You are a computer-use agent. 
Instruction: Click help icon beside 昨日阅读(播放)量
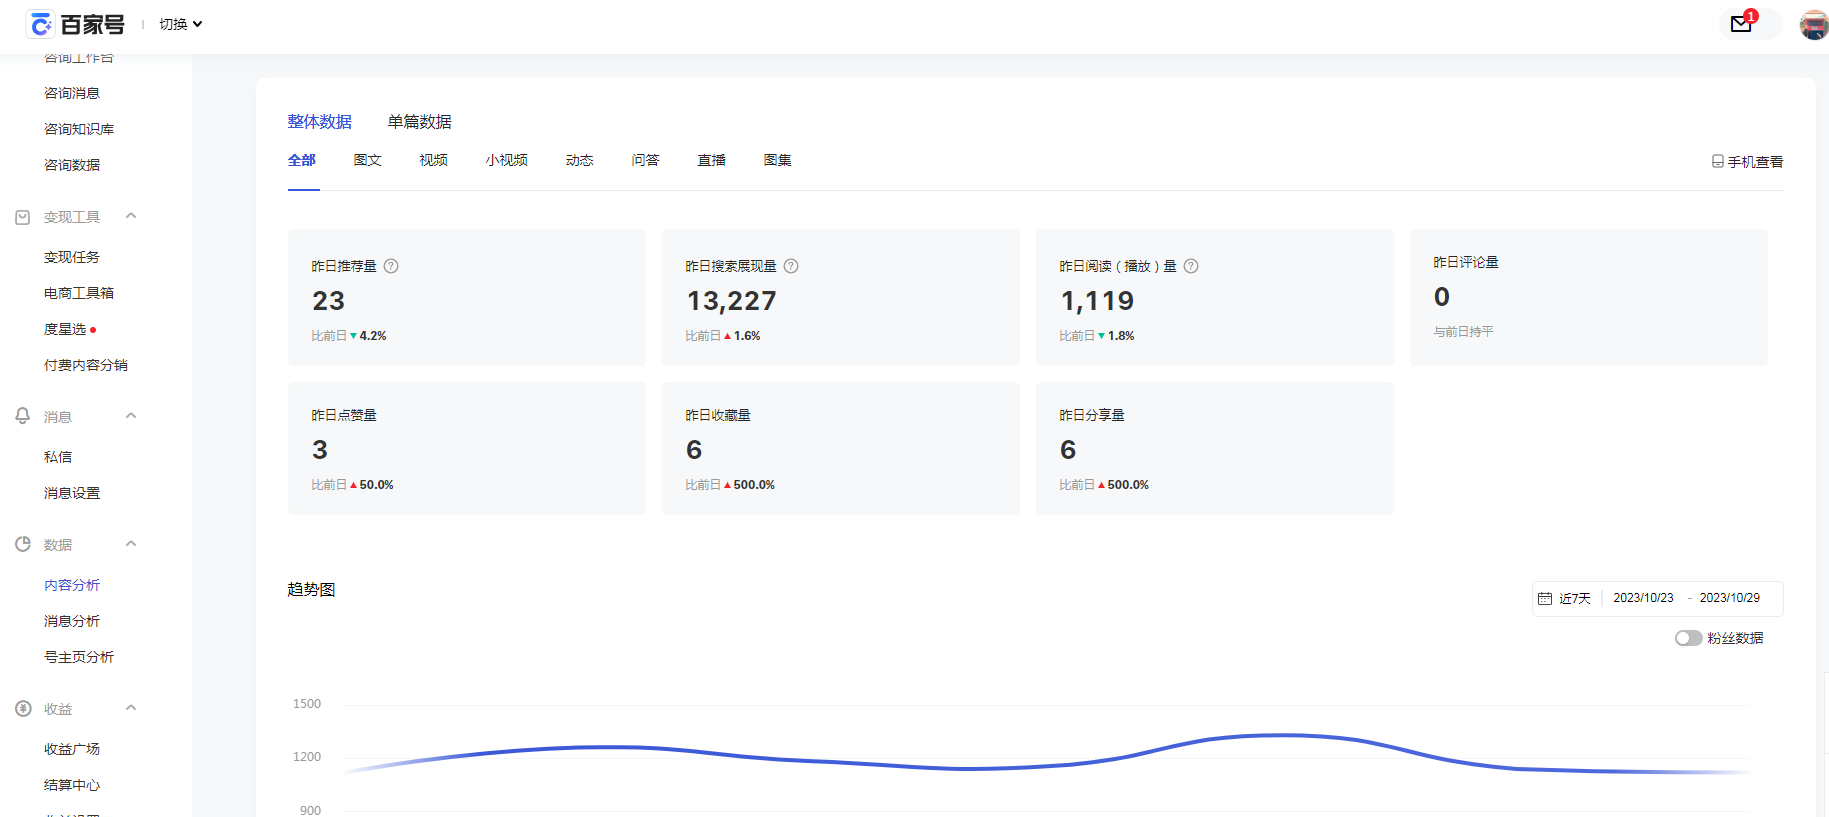point(1191,266)
